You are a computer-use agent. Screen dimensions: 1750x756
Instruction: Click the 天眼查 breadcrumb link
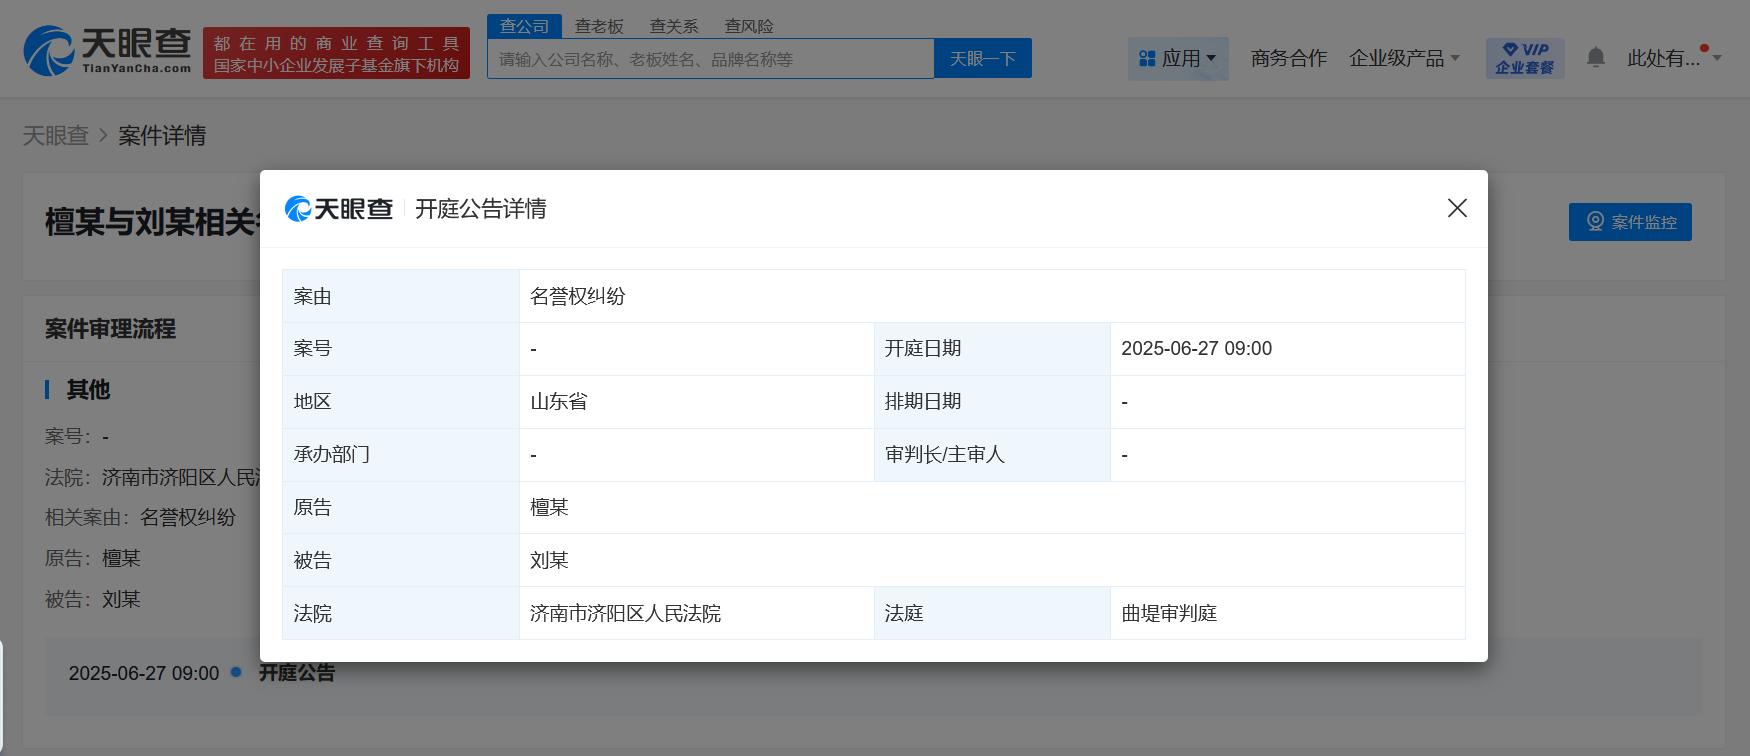point(56,135)
